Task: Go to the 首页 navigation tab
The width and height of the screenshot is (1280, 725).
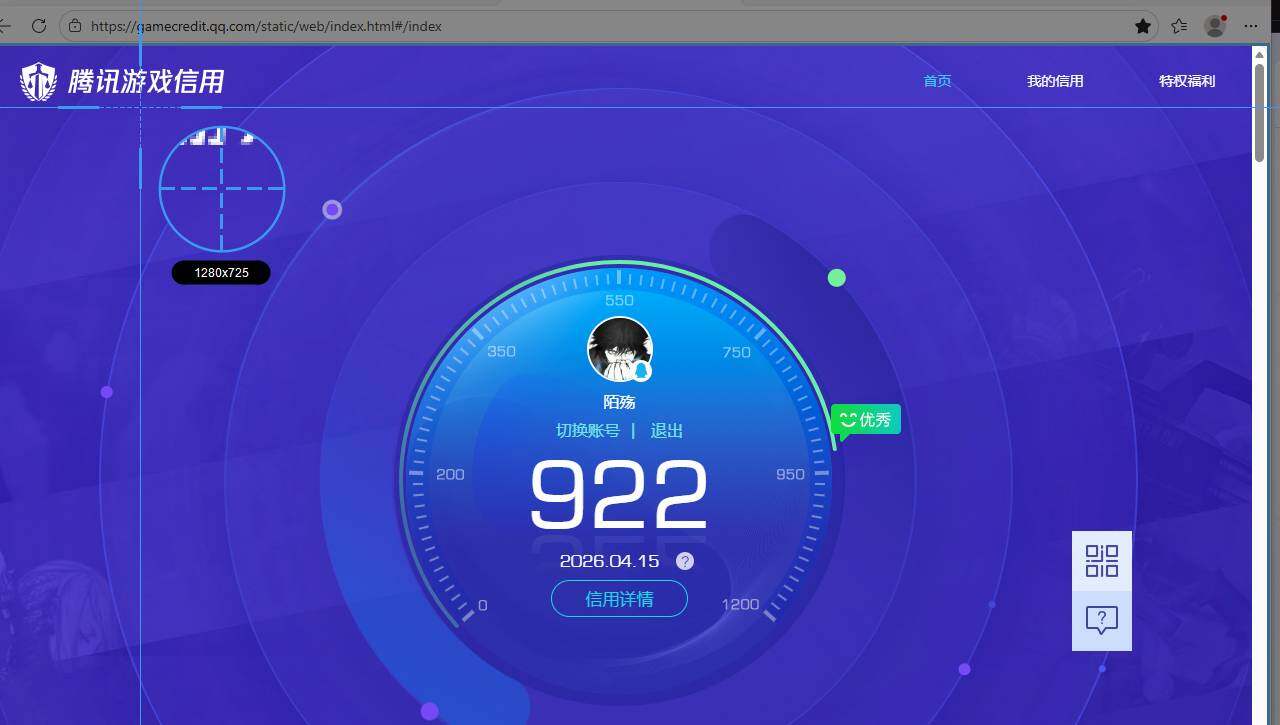Action: [x=937, y=81]
